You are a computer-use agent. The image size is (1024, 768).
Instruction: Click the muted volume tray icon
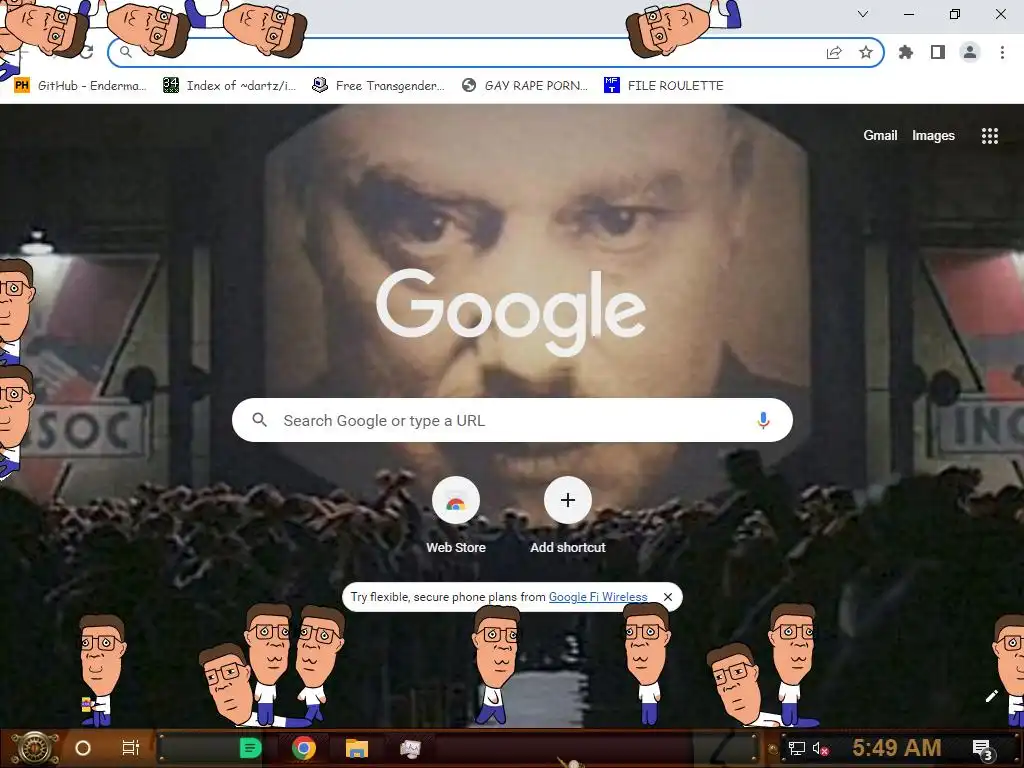pos(820,748)
